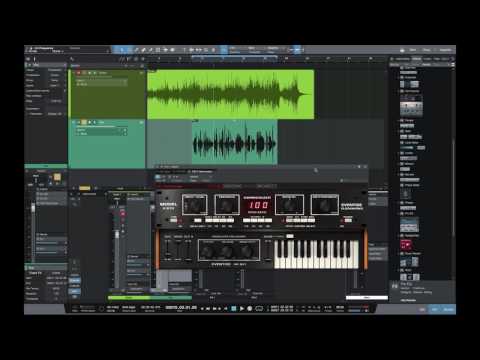Click the Edit button at bottom right
The image size is (480, 360).
pyautogui.click(x=422, y=310)
